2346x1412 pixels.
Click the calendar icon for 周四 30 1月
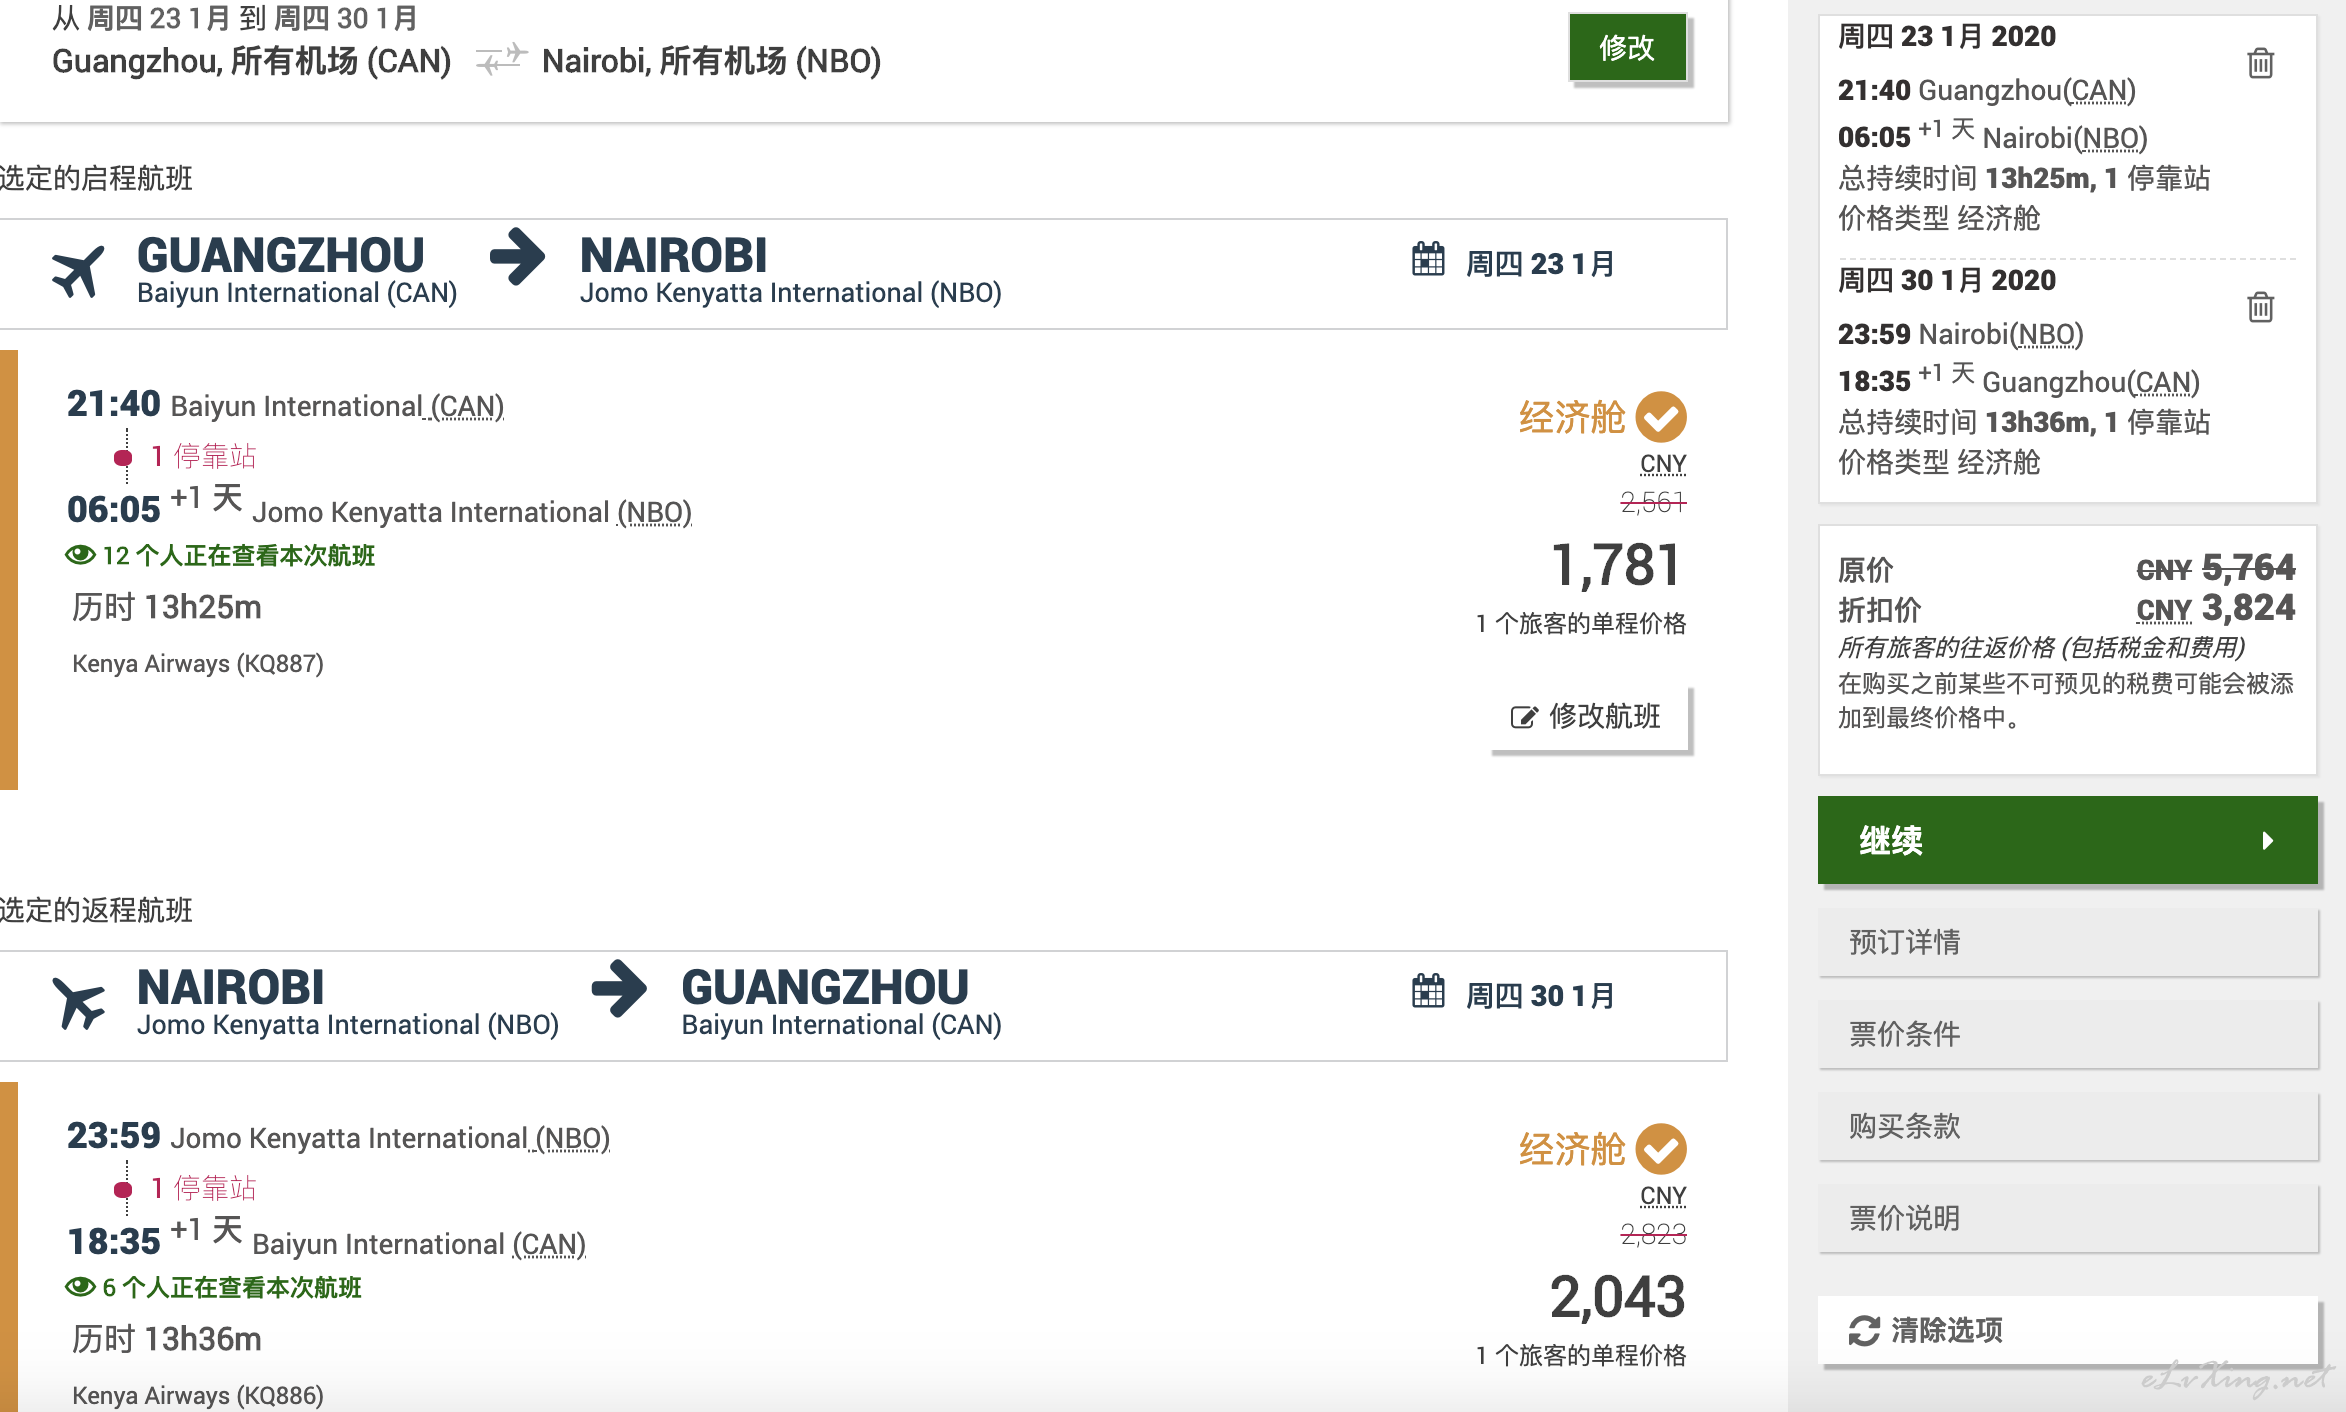(1428, 992)
